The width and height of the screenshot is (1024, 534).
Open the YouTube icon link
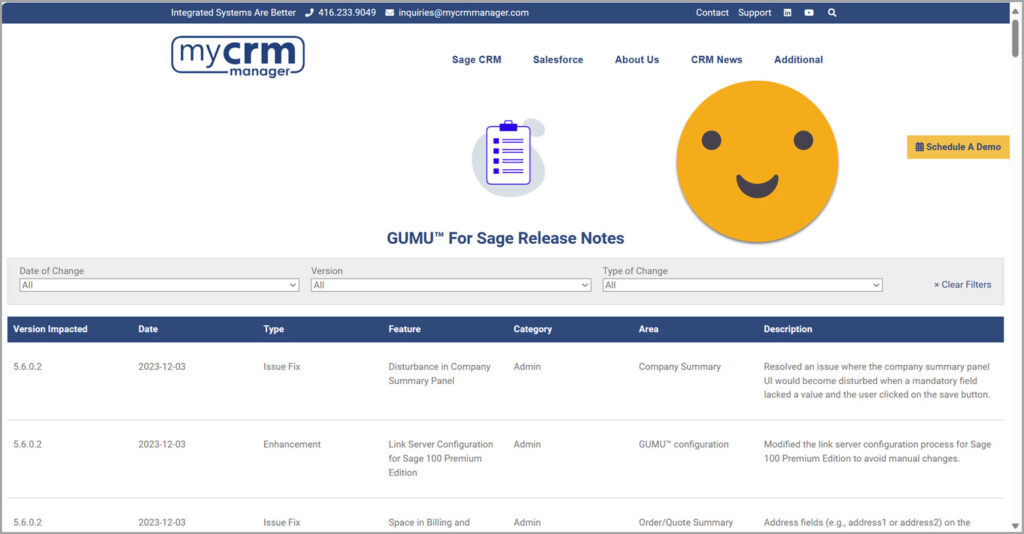click(809, 13)
